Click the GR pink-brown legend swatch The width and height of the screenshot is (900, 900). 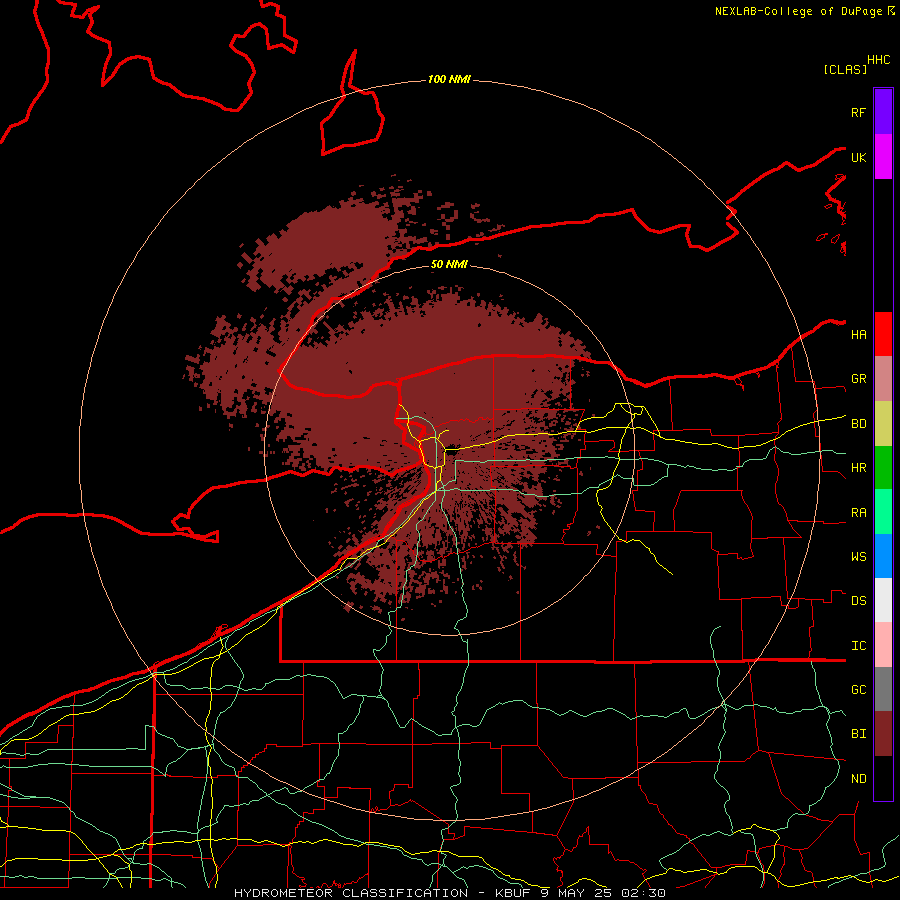[x=883, y=379]
